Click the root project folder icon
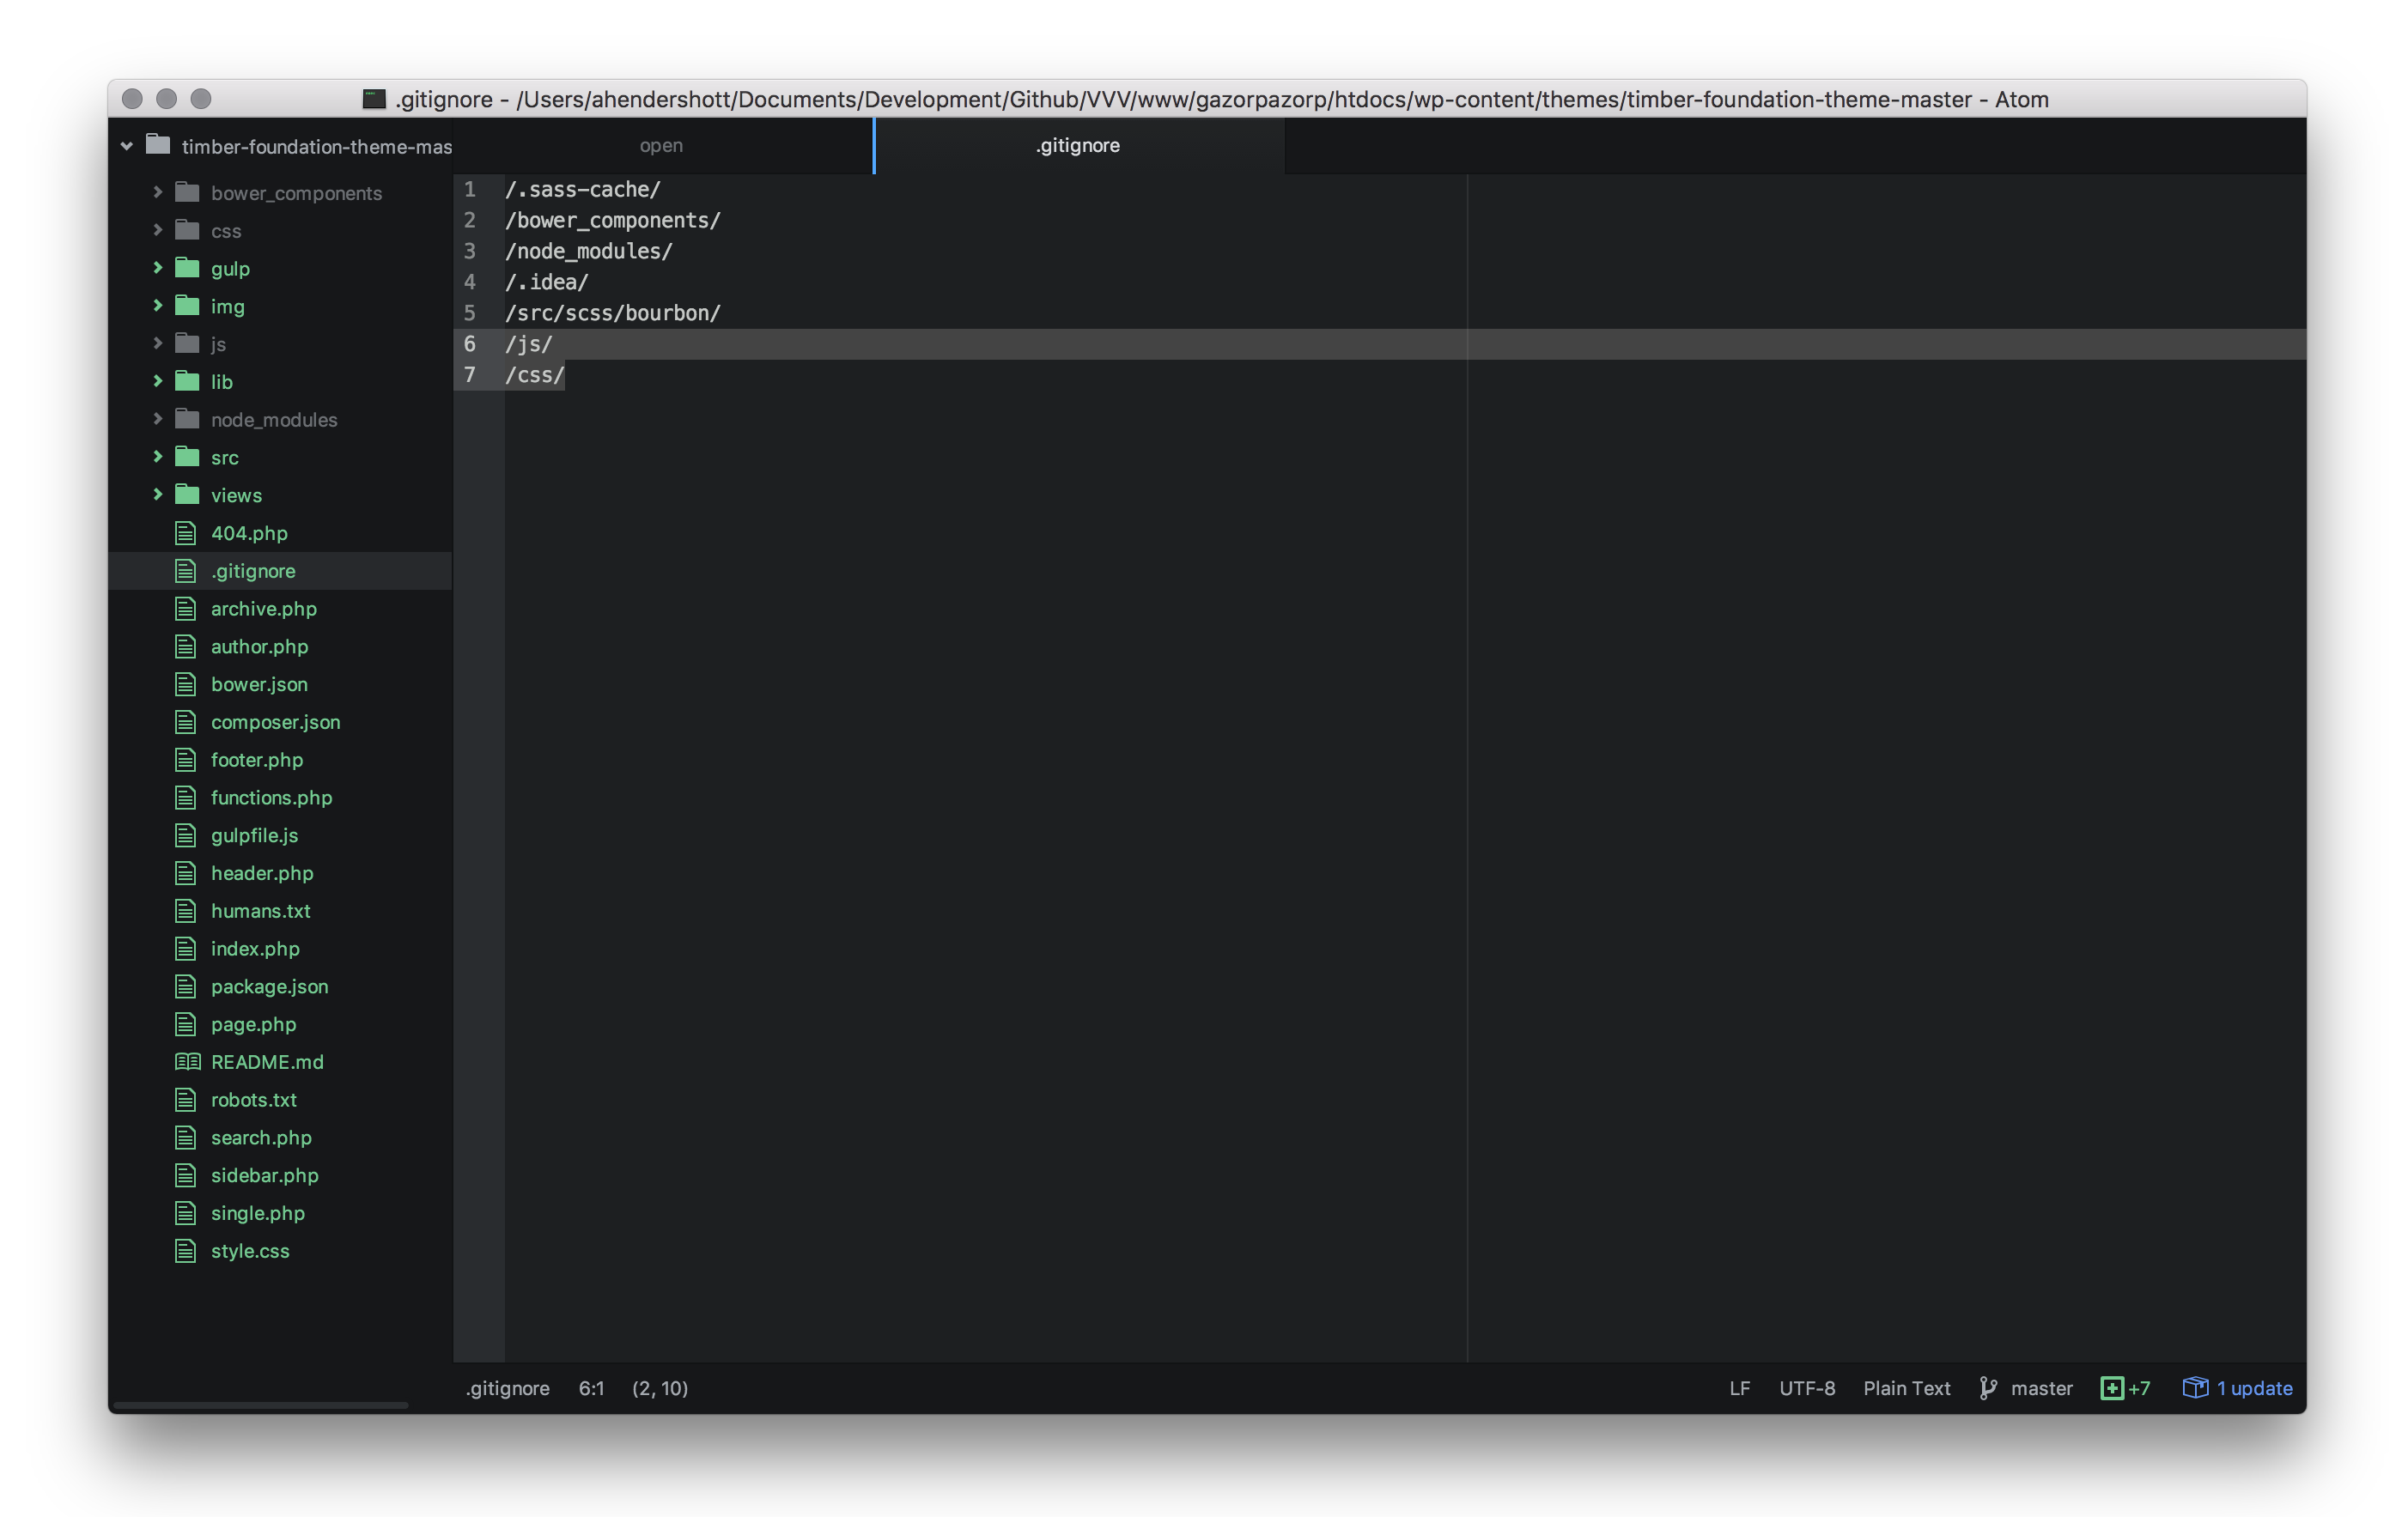Screen dimensions: 2408x1517 158,145
